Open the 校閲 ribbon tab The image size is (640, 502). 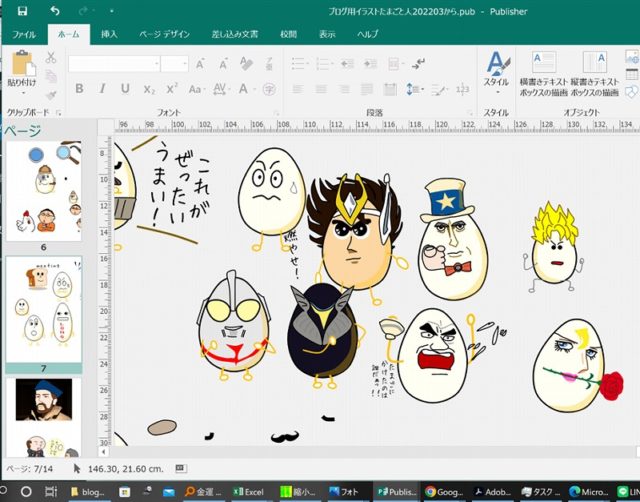(288, 34)
